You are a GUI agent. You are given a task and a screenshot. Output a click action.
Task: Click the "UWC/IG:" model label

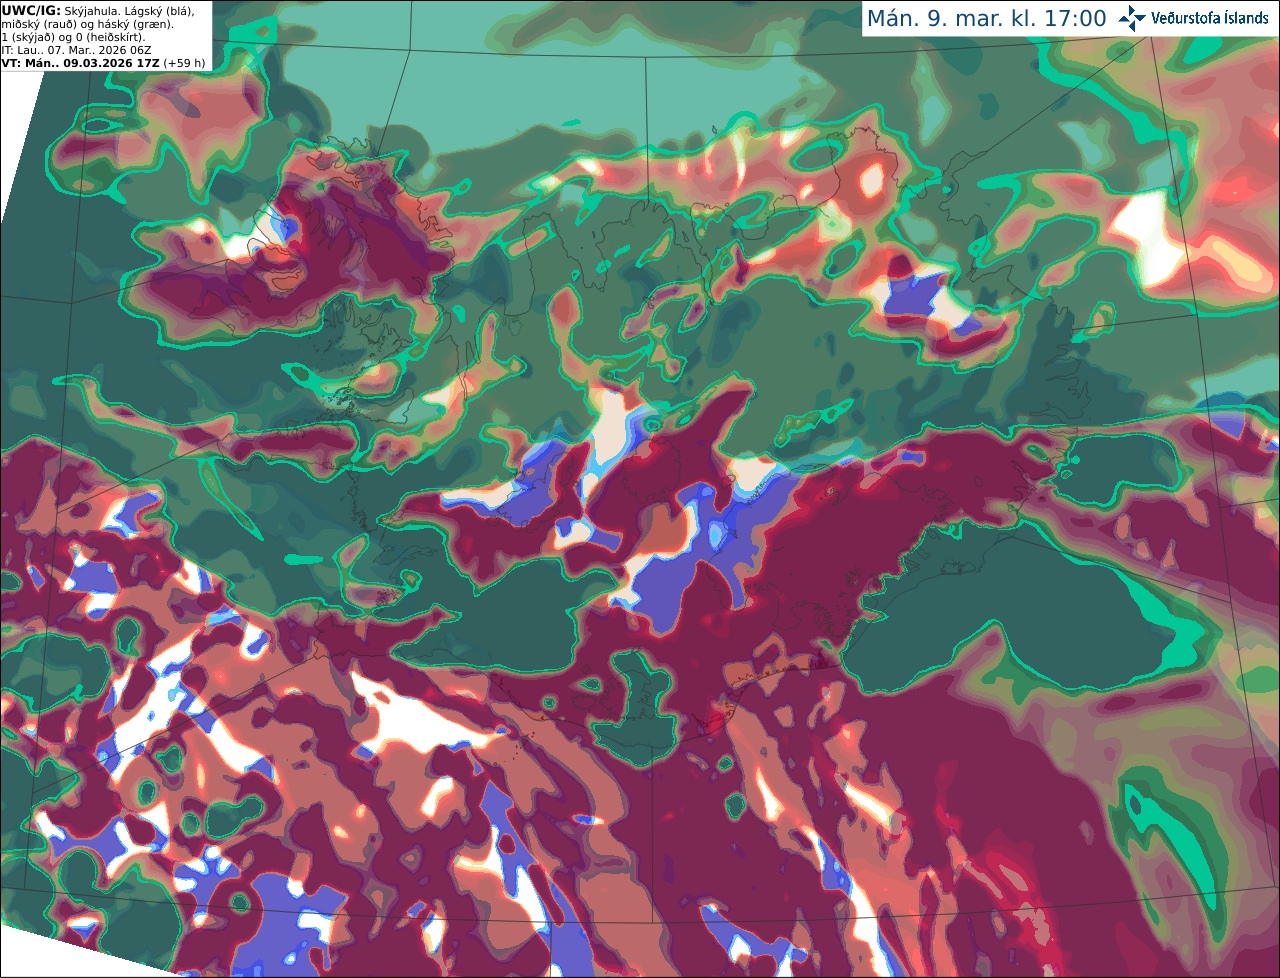(x=31, y=11)
